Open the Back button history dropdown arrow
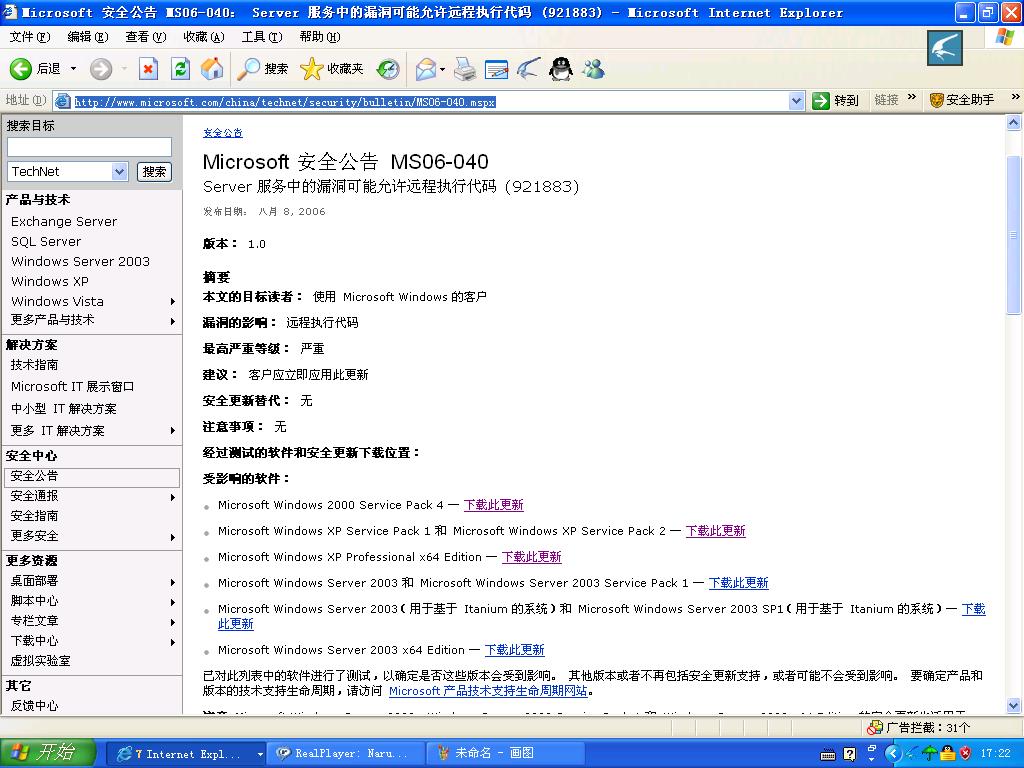 (x=73, y=69)
